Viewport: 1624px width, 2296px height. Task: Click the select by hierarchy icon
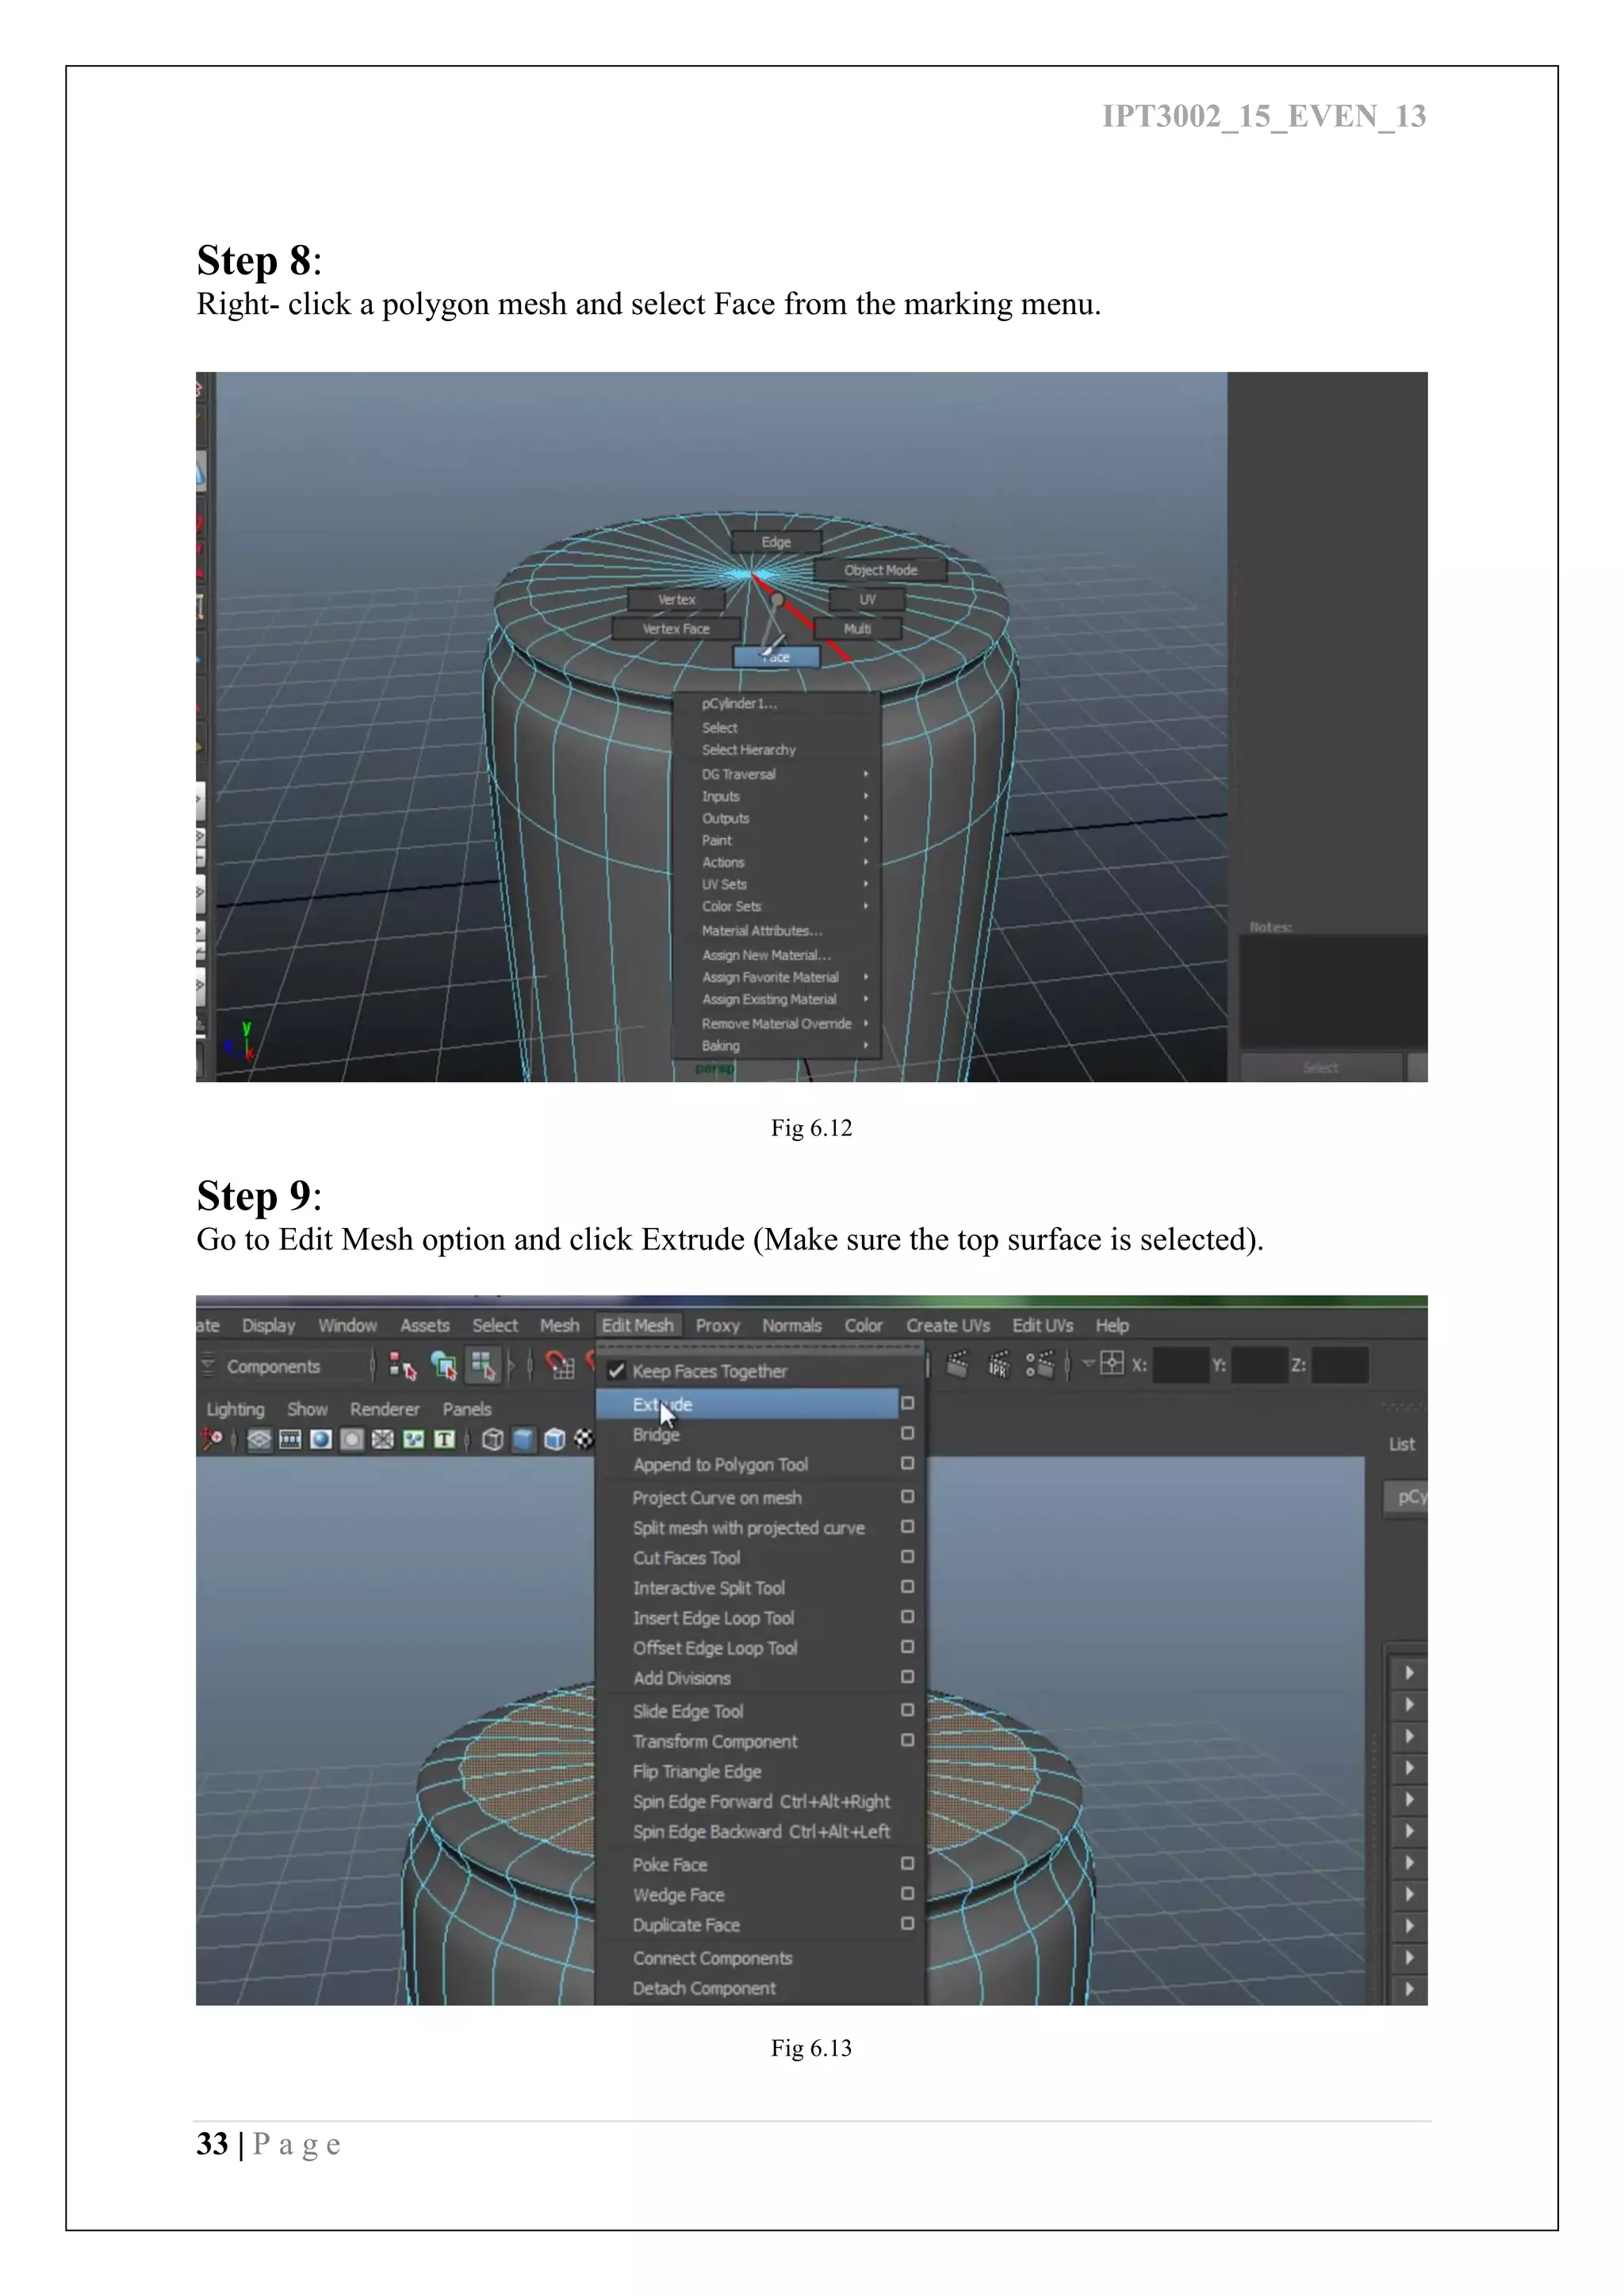(402, 1366)
